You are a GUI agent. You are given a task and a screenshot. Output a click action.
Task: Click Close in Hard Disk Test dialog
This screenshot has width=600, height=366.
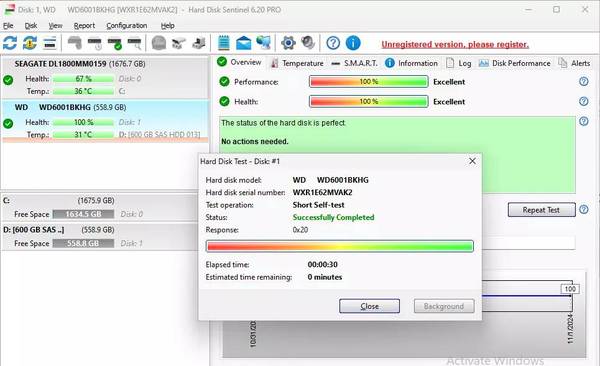point(369,306)
